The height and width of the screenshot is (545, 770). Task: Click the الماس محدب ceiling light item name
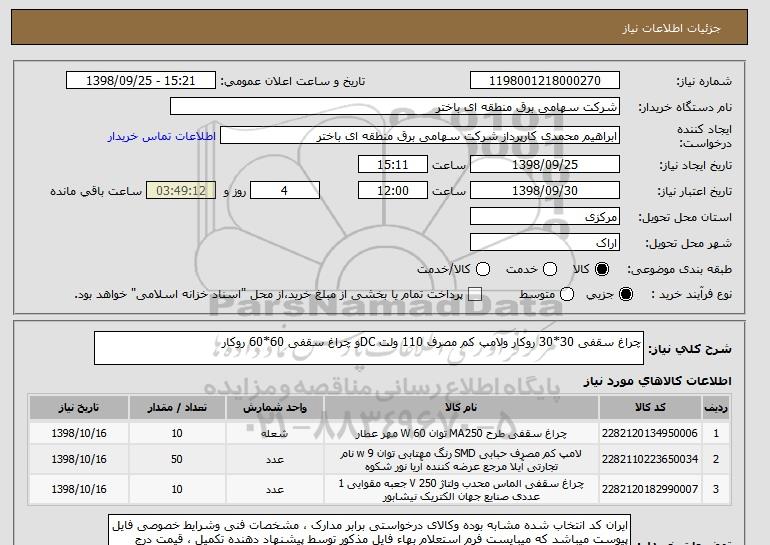tap(461, 490)
